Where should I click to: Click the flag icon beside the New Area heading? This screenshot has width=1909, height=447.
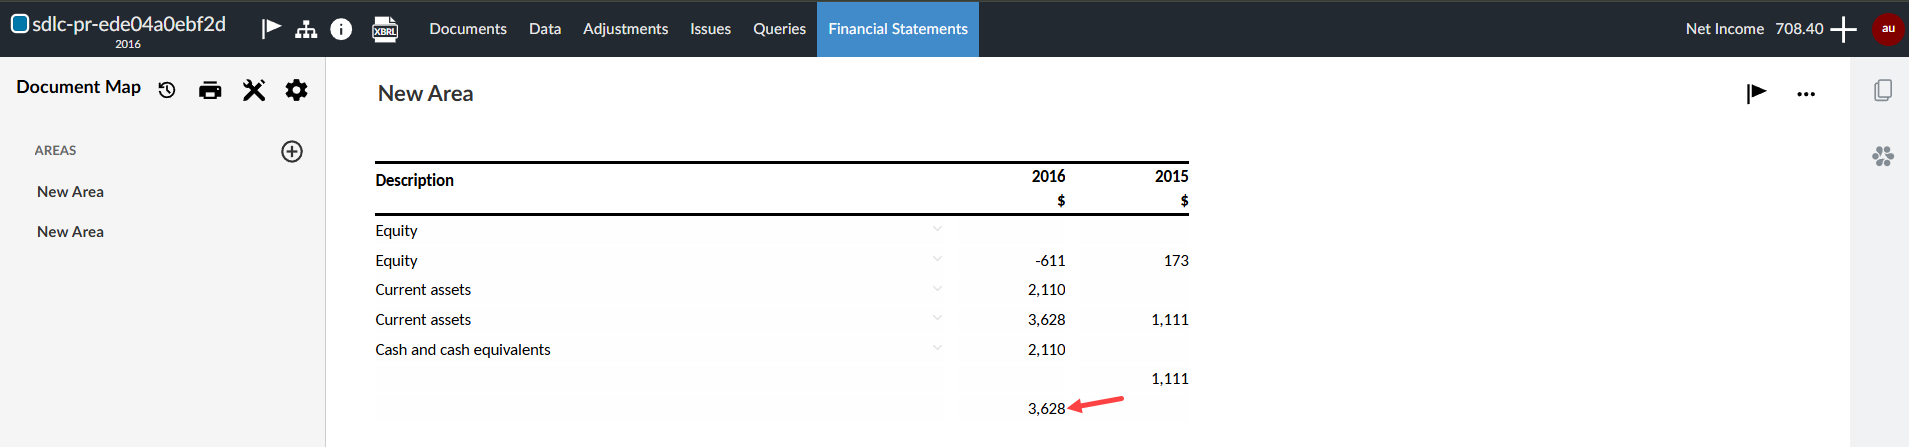[x=1756, y=93]
